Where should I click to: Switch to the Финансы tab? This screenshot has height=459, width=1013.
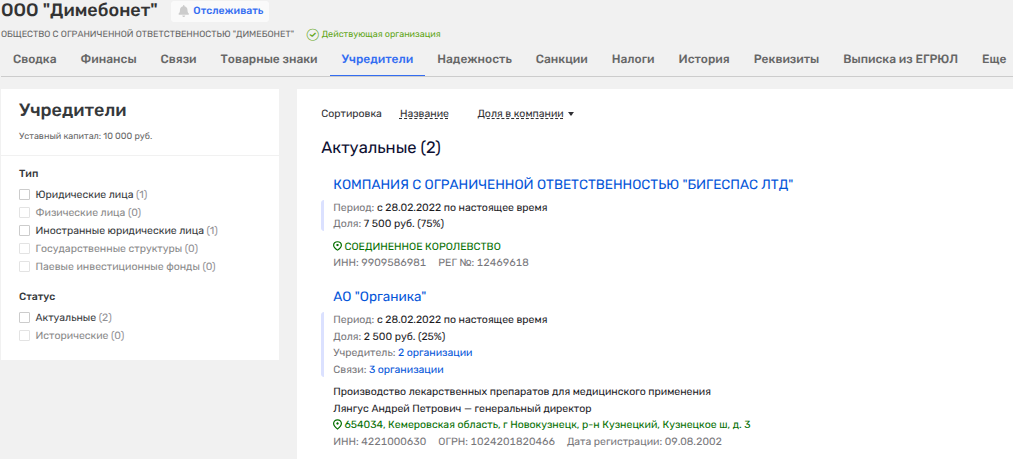[108, 59]
